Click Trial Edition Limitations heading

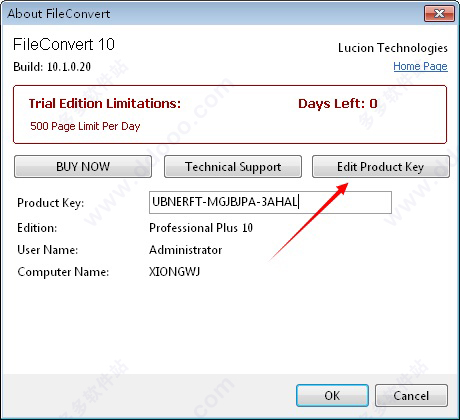pyautogui.click(x=105, y=103)
